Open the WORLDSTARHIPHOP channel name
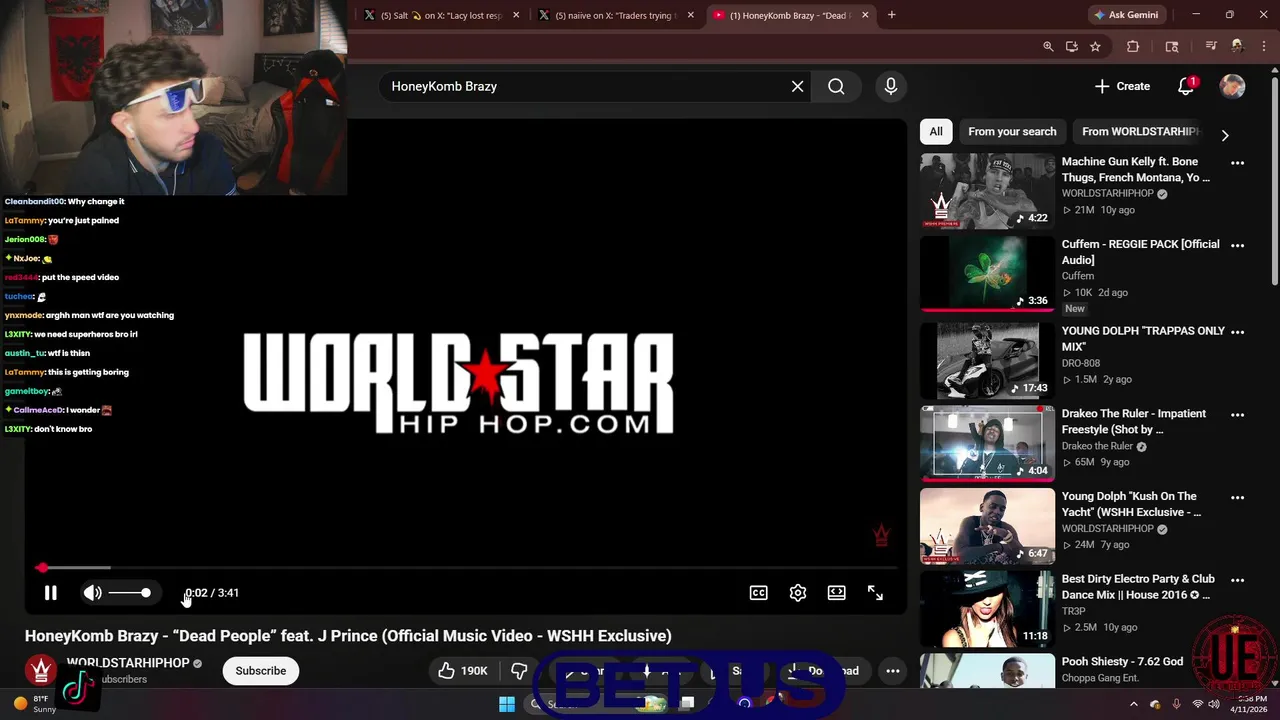 point(128,663)
